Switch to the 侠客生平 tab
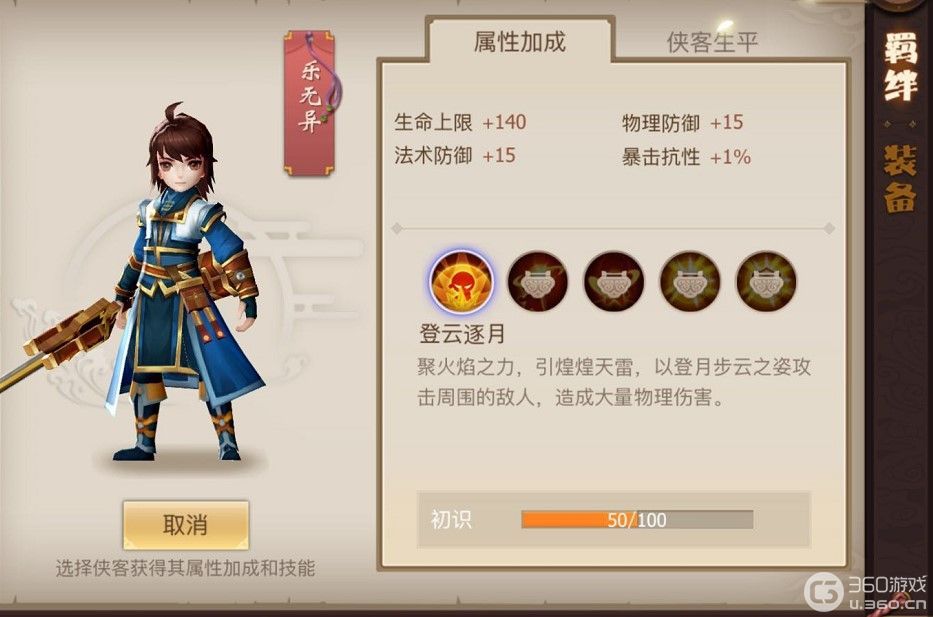Image resolution: width=933 pixels, height=617 pixels. pyautogui.click(x=713, y=42)
